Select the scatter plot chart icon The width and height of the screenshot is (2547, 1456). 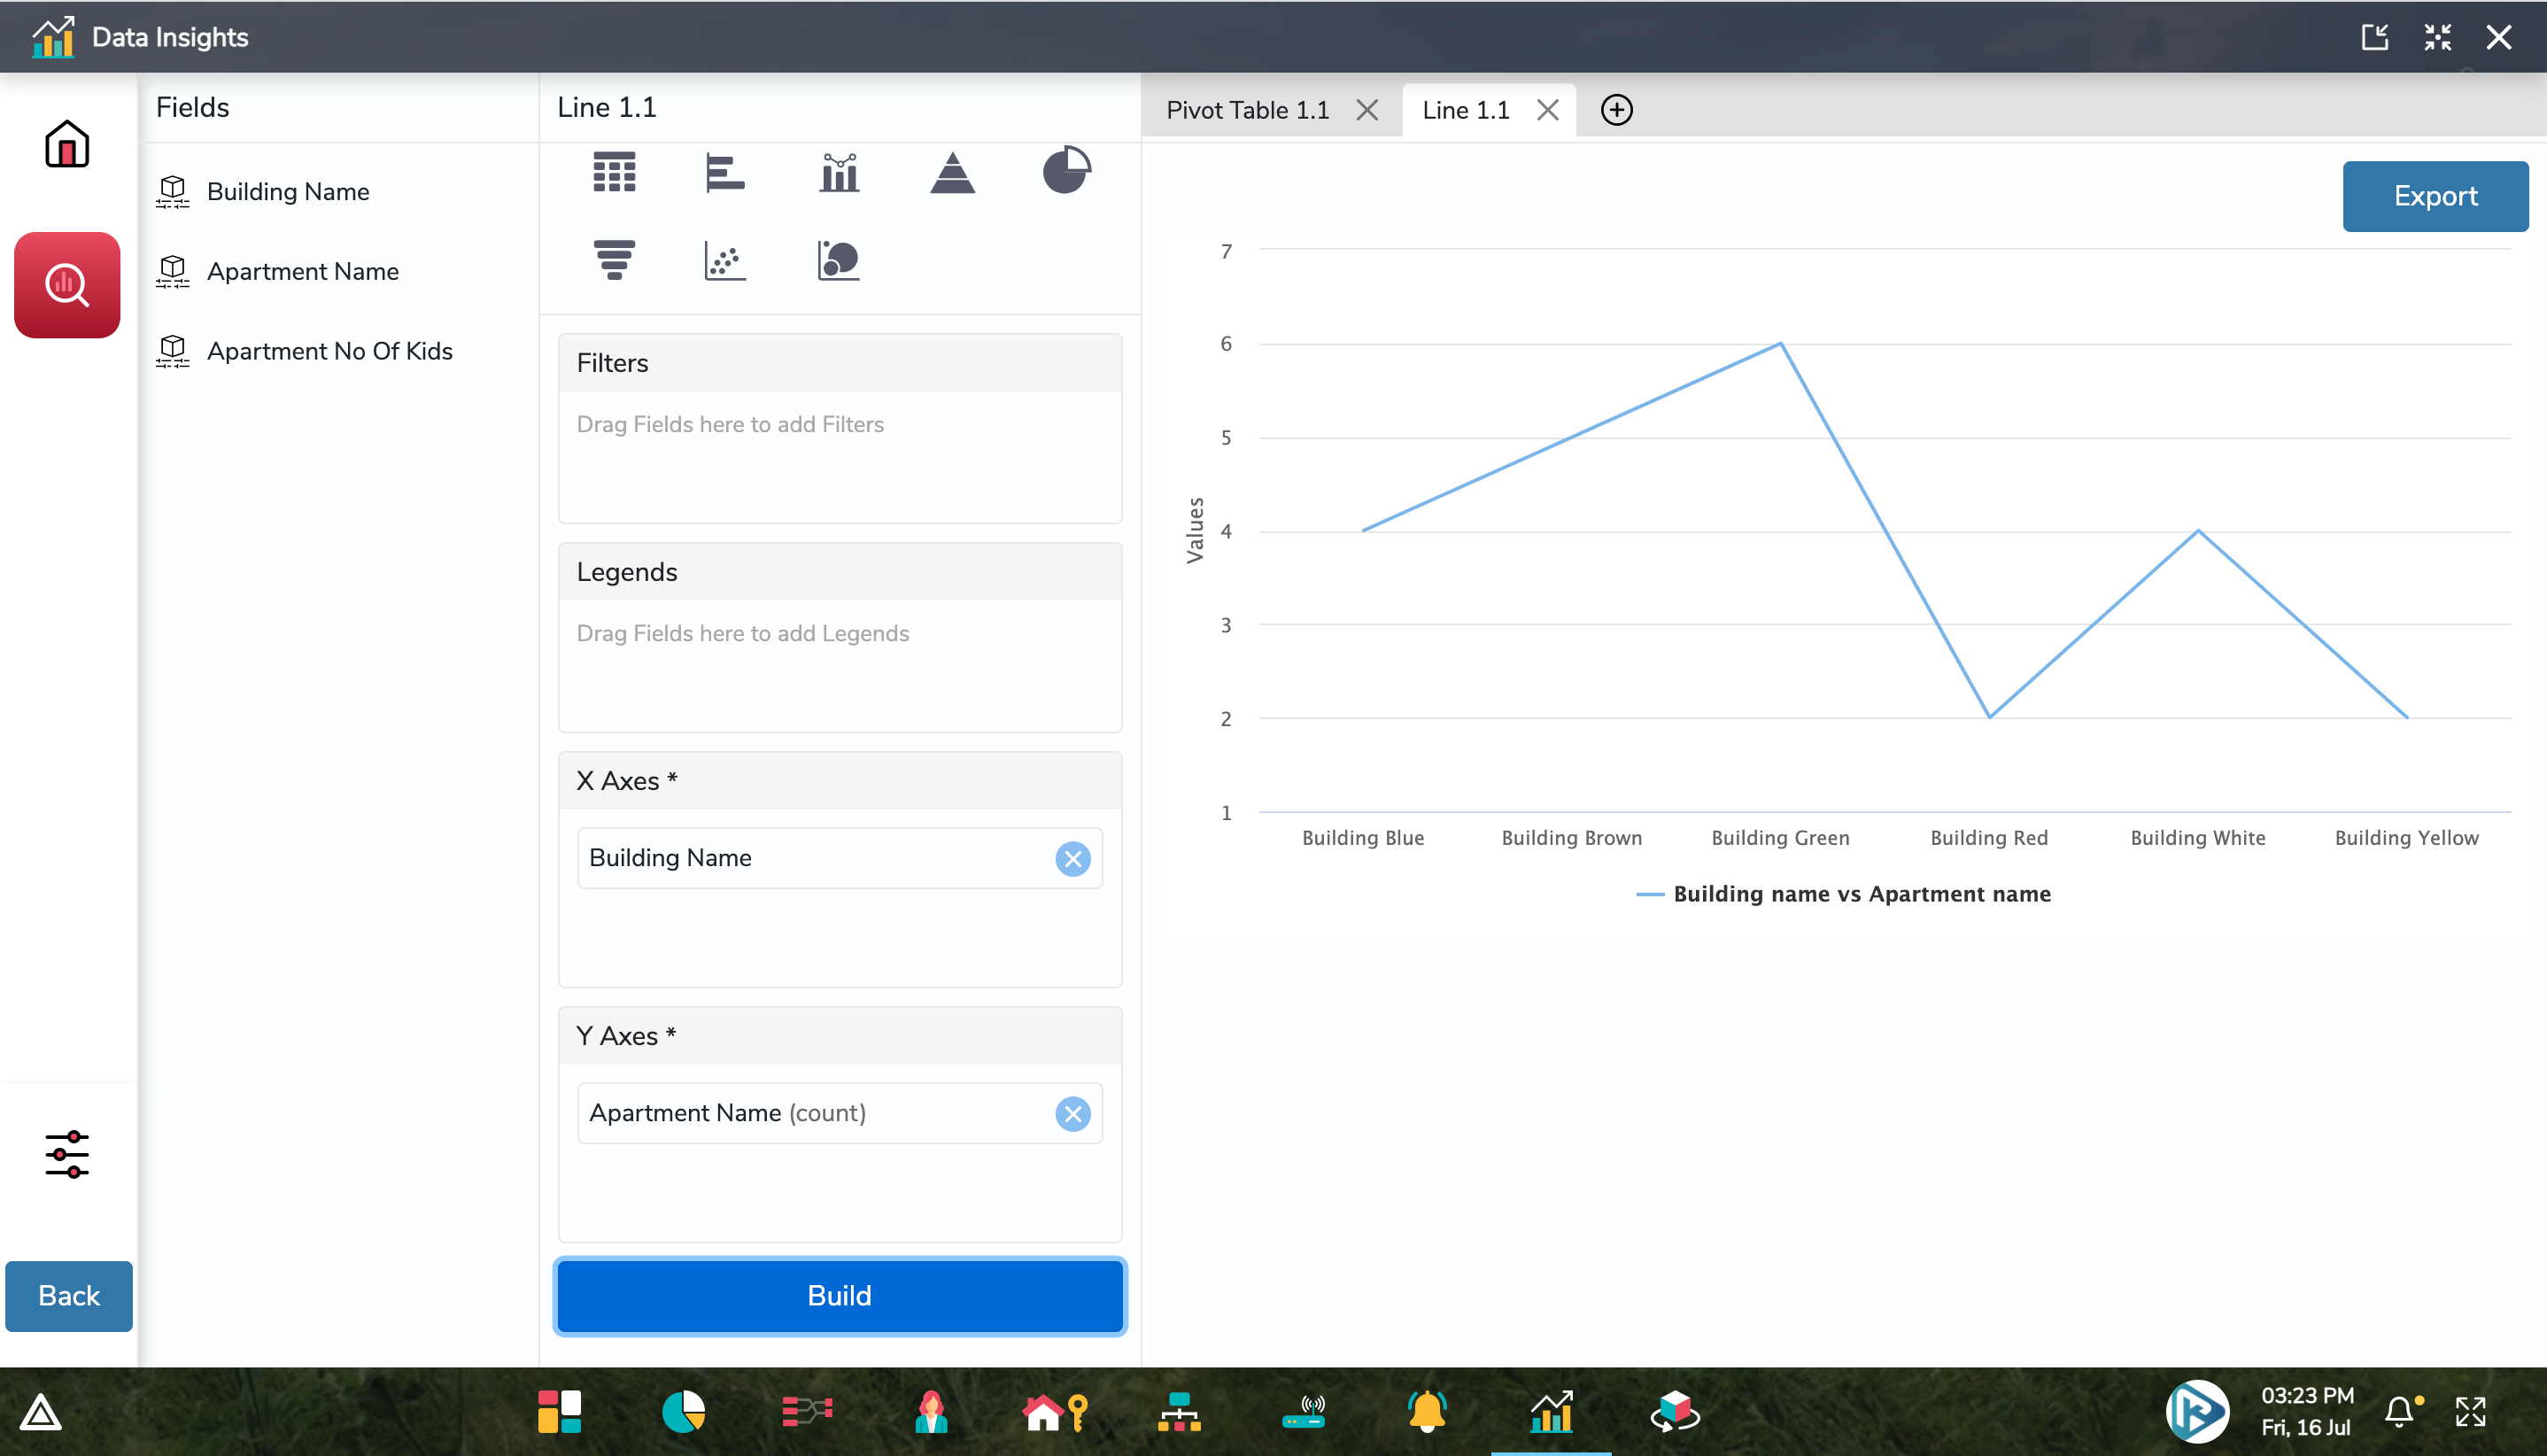(723, 259)
